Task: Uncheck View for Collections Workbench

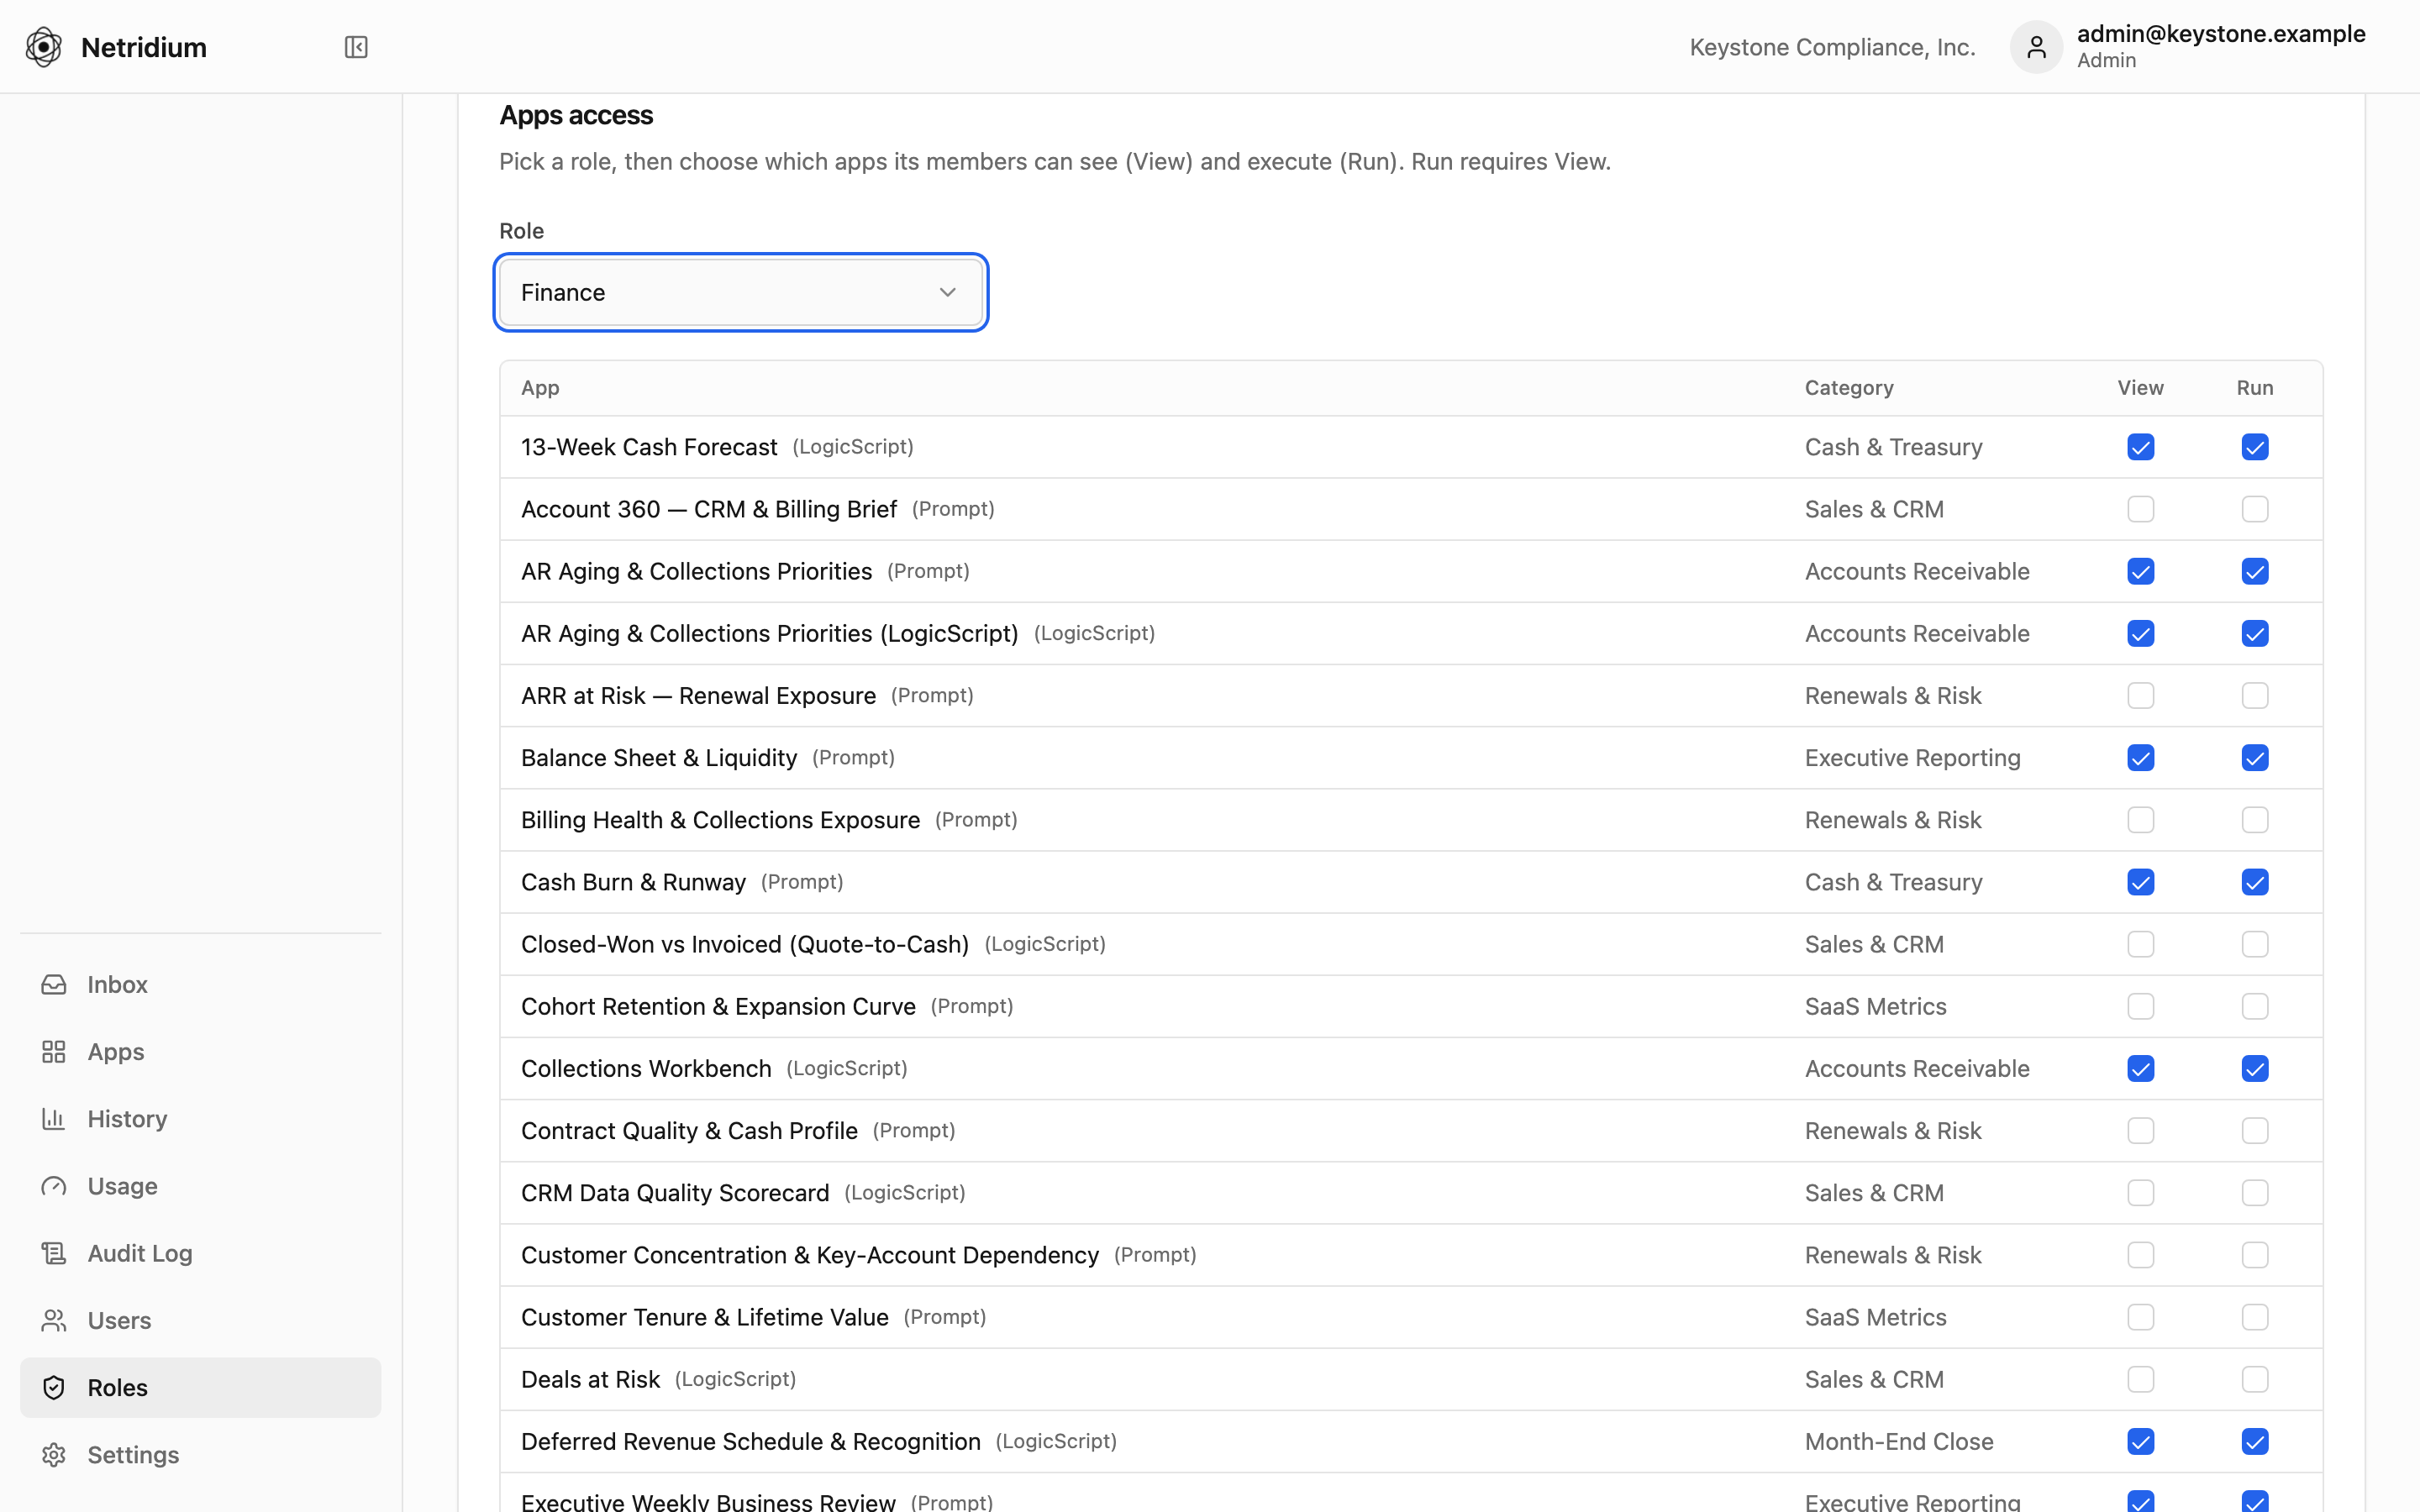Action: click(x=2140, y=1068)
